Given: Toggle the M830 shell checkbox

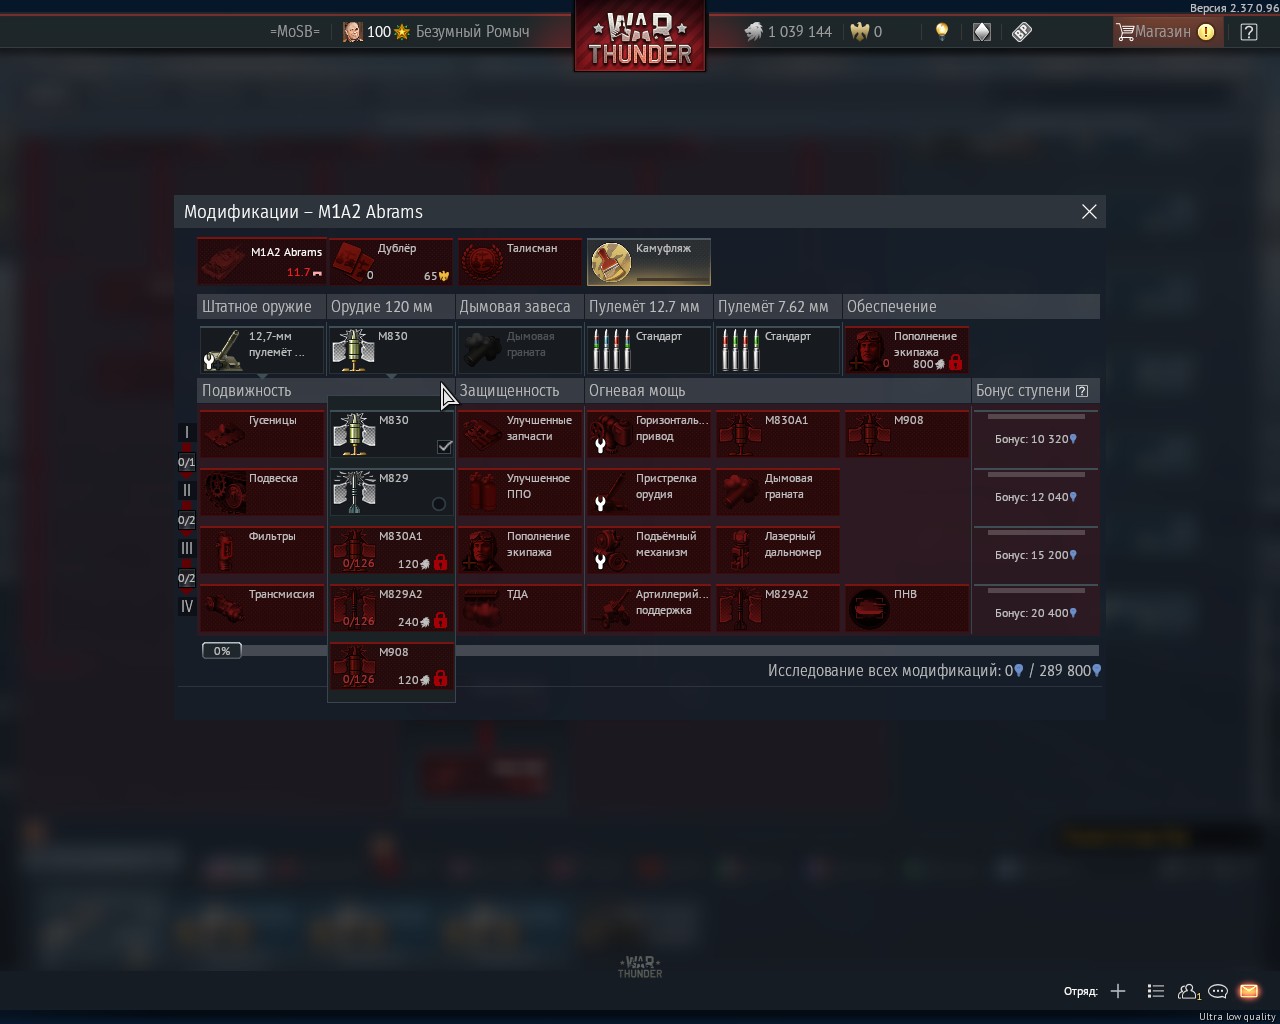Looking at the screenshot, I should coord(444,447).
